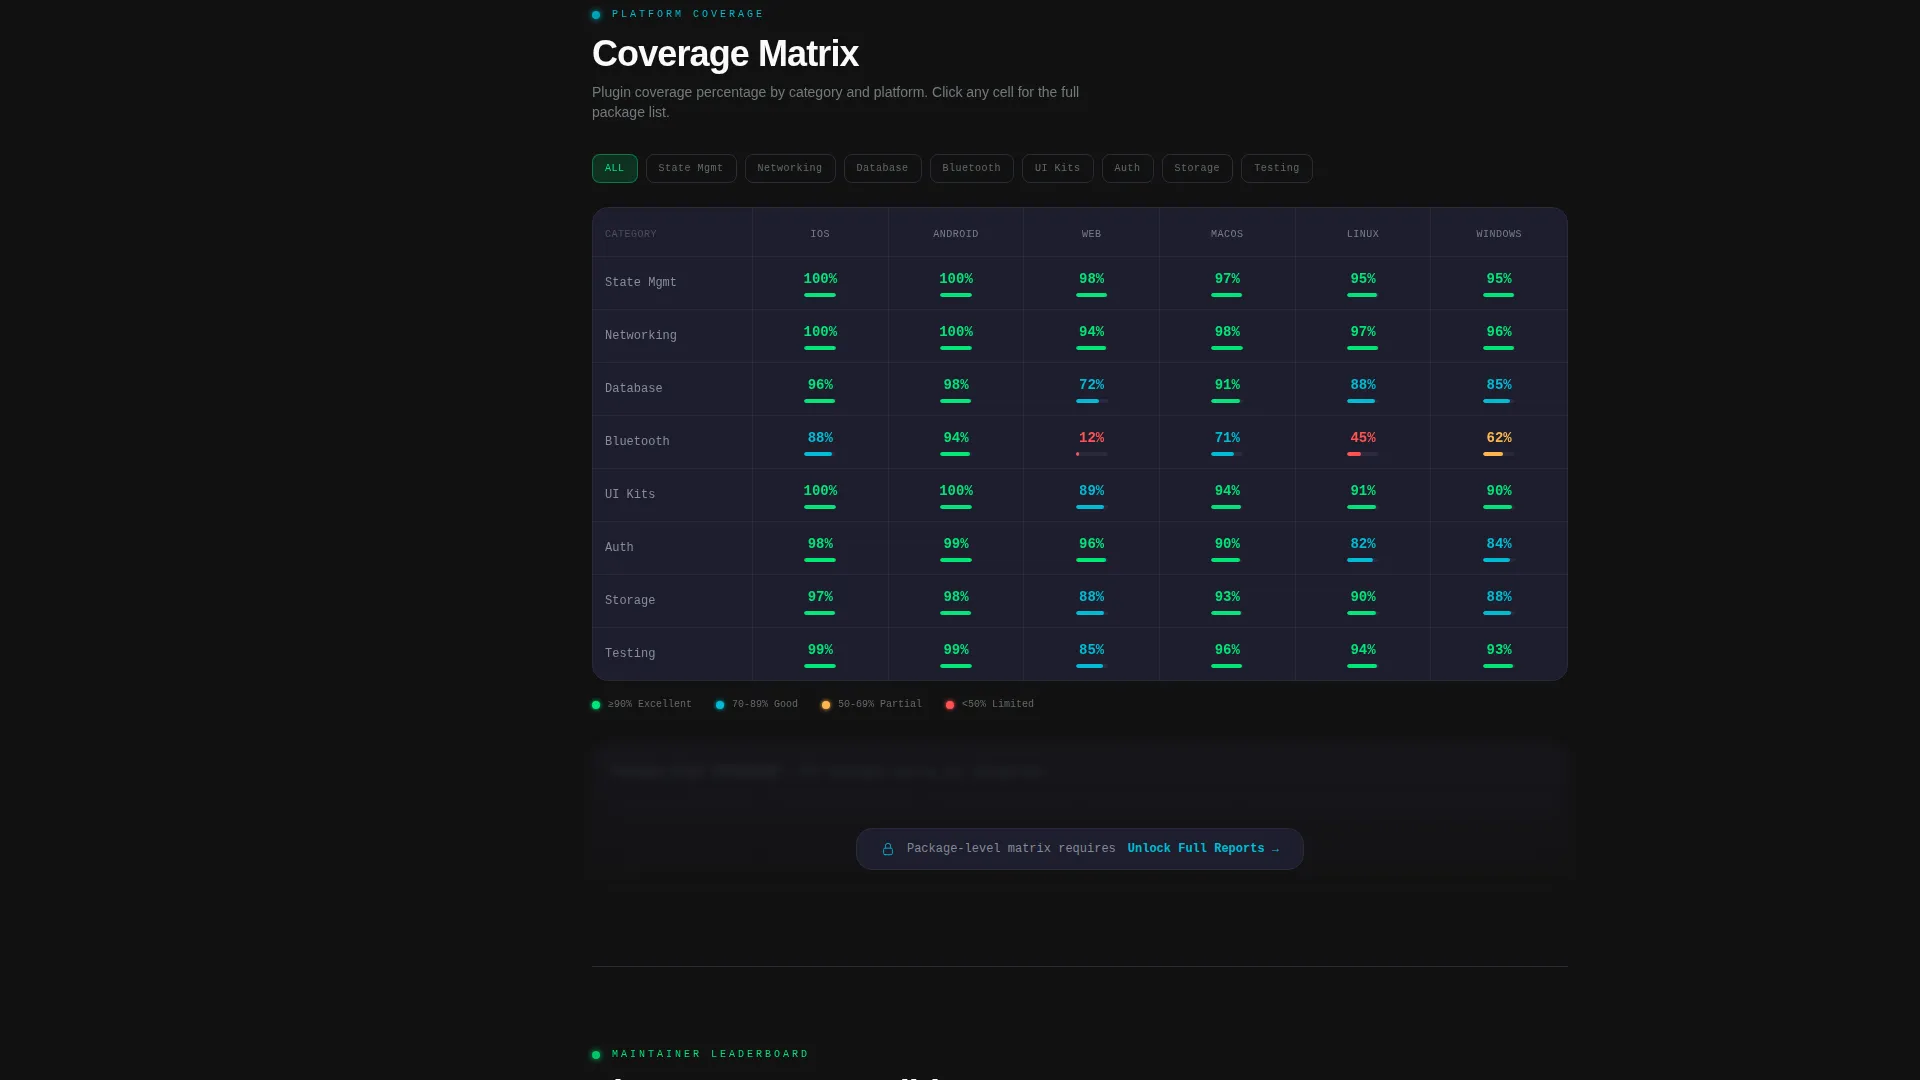Open the Bluetooth Linux 45% cell
Screen dimensions: 1920x1080
pos(1363,442)
